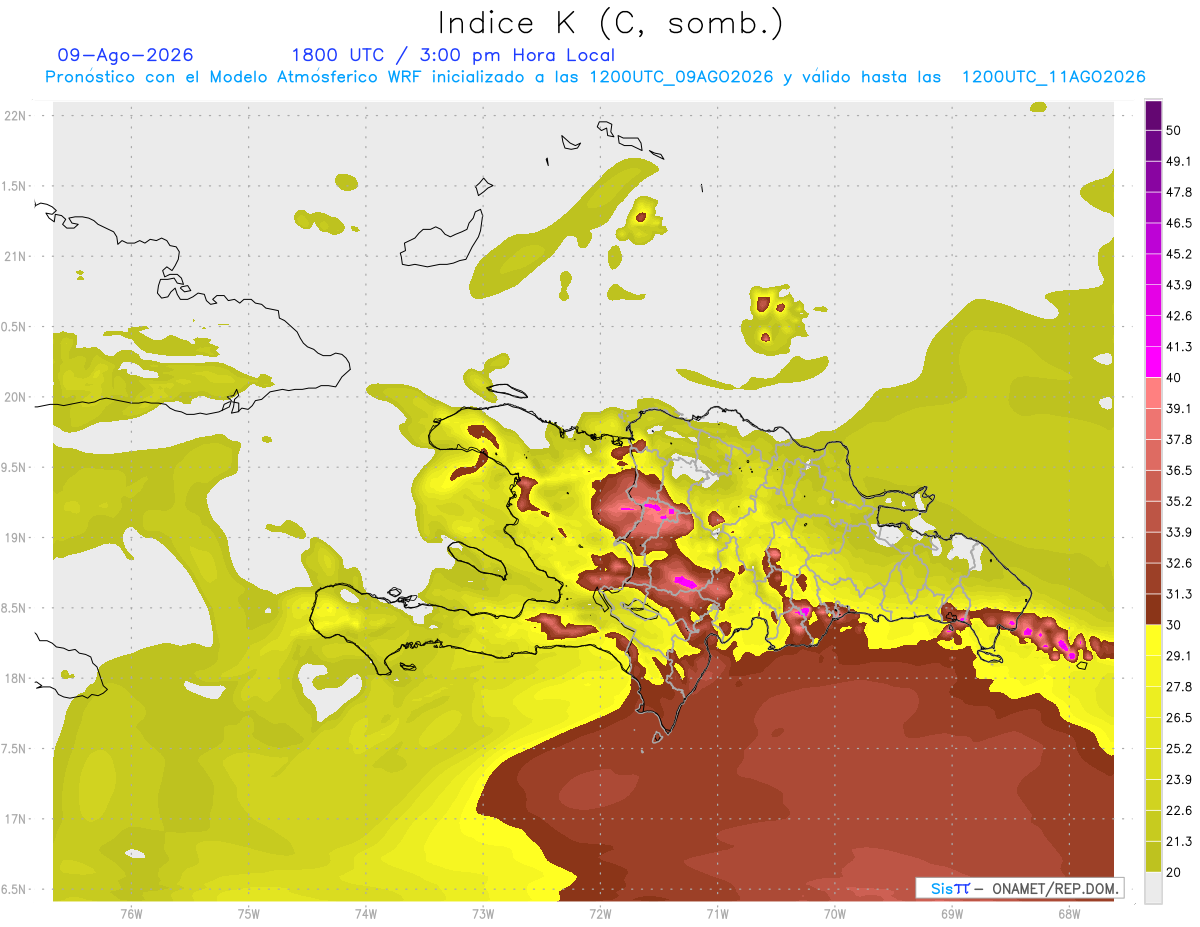This screenshot has width=1200, height=927.
Task: Click the color scale value "31.3"
Action: pos(1179,594)
